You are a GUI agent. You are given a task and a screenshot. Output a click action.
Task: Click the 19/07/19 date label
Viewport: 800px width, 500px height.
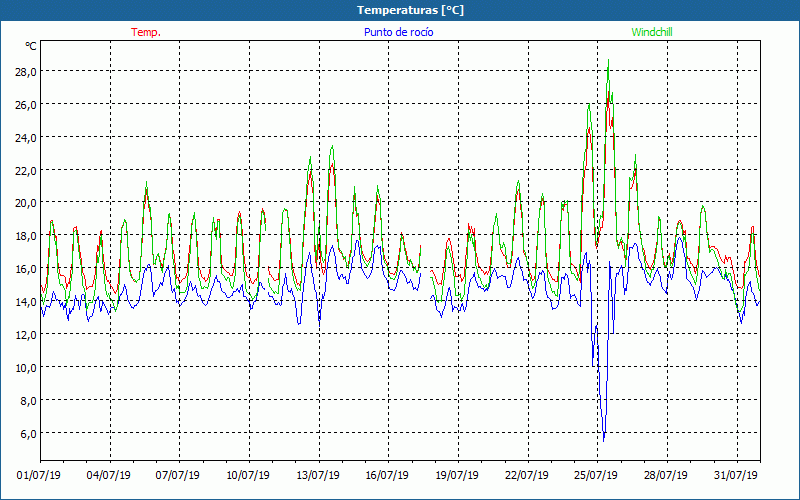[x=457, y=475]
